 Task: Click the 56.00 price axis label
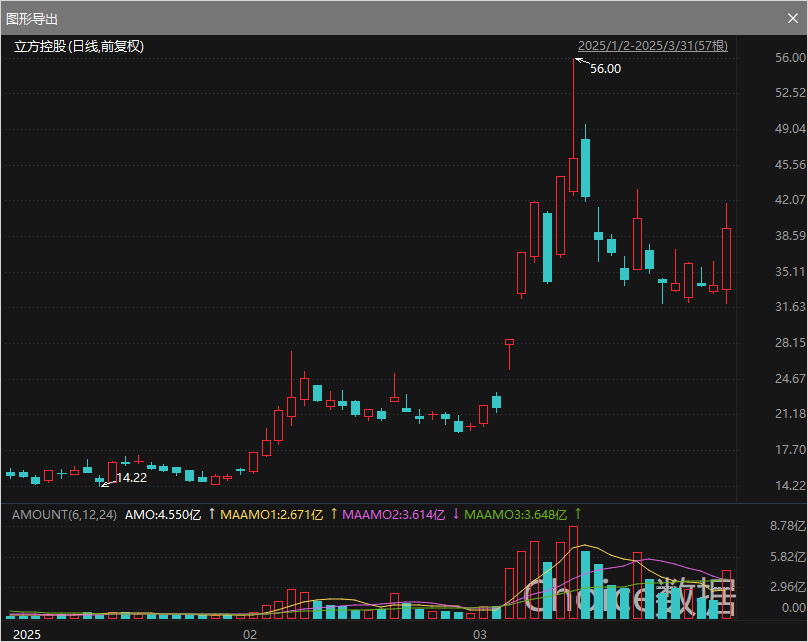[790, 58]
